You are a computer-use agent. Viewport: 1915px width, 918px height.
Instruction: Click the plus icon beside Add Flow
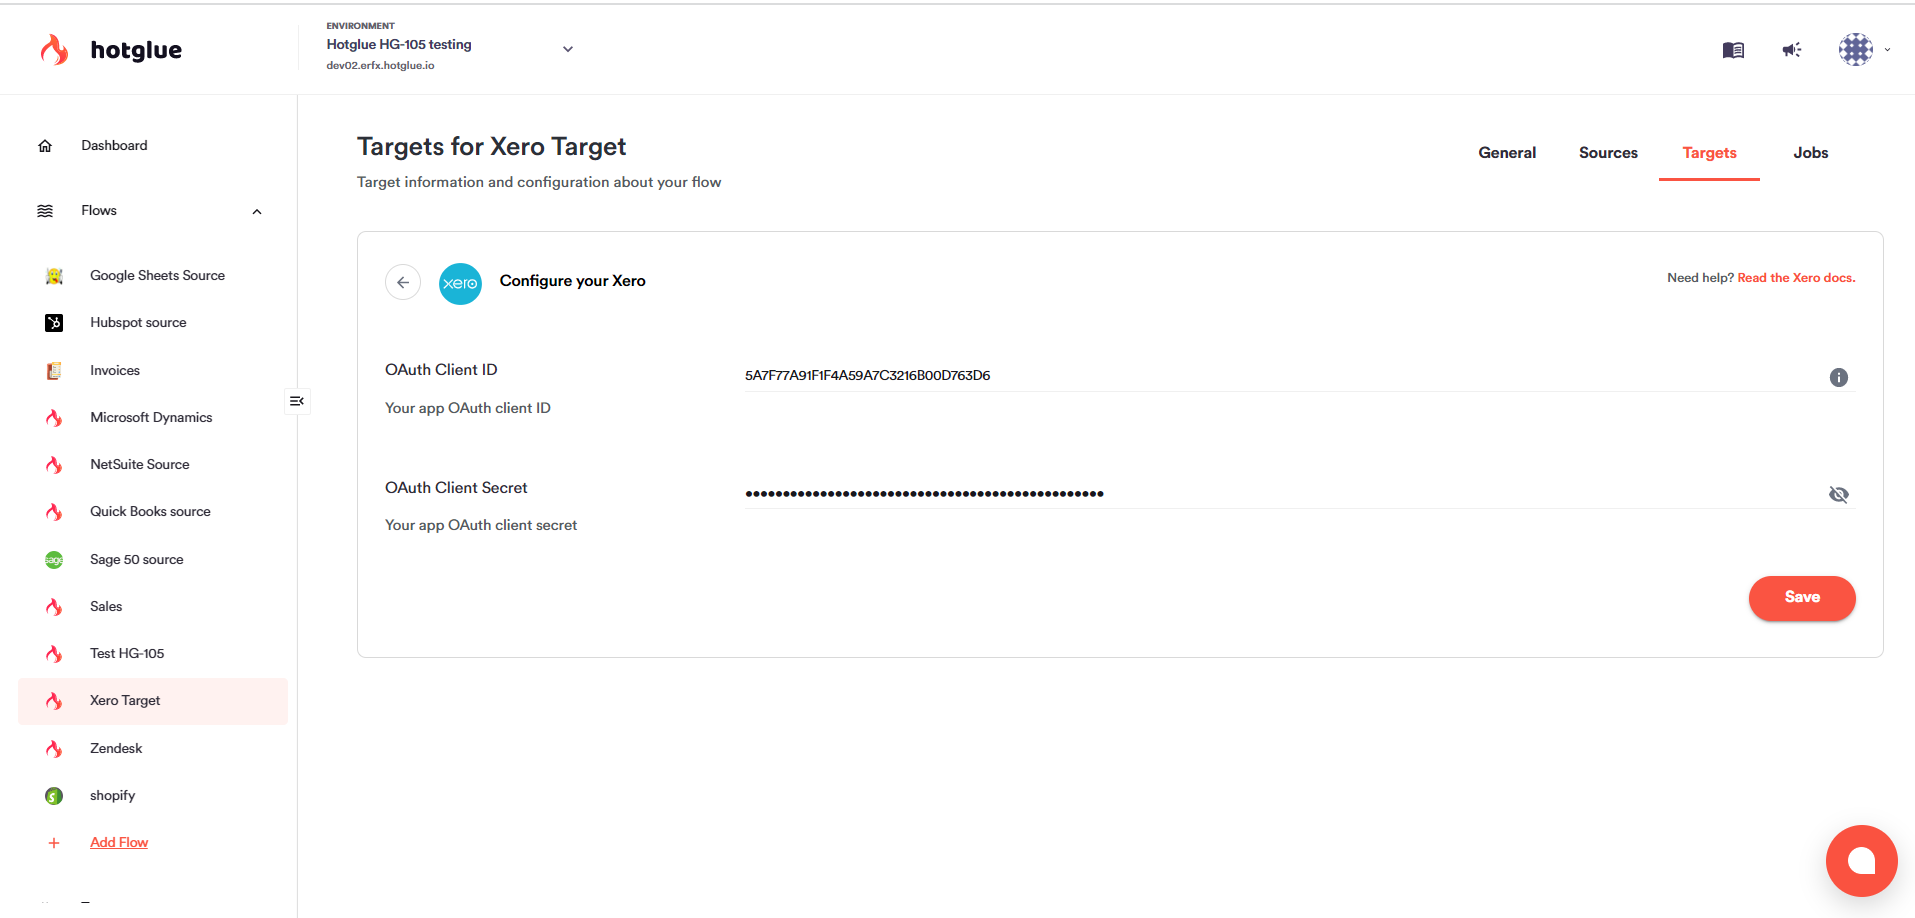click(54, 843)
